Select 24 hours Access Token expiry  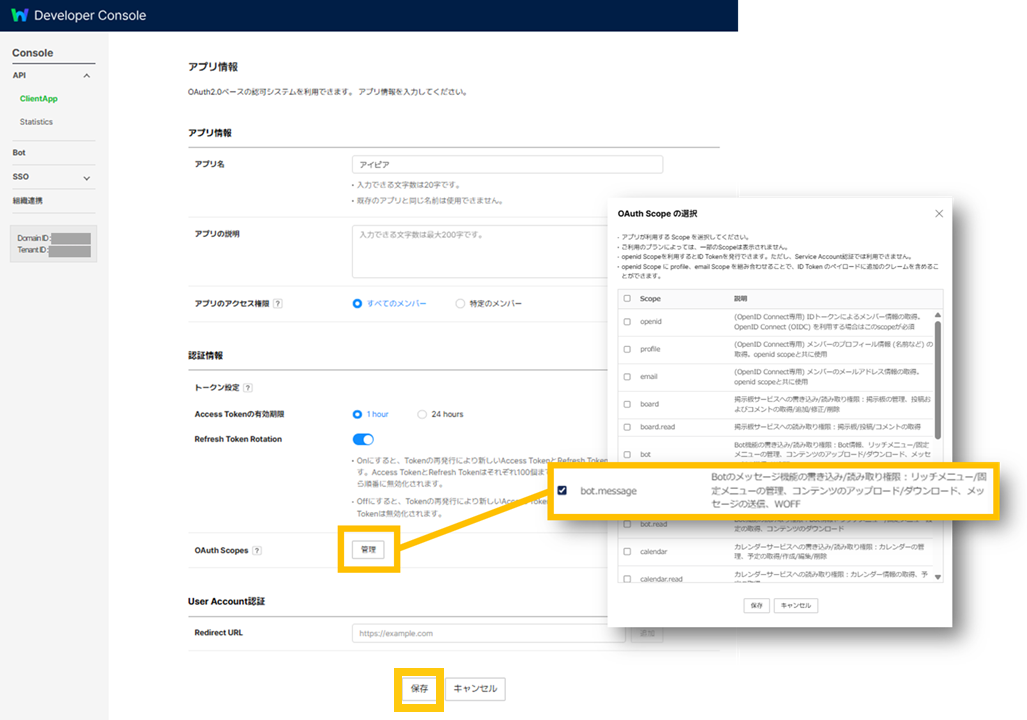click(422, 414)
